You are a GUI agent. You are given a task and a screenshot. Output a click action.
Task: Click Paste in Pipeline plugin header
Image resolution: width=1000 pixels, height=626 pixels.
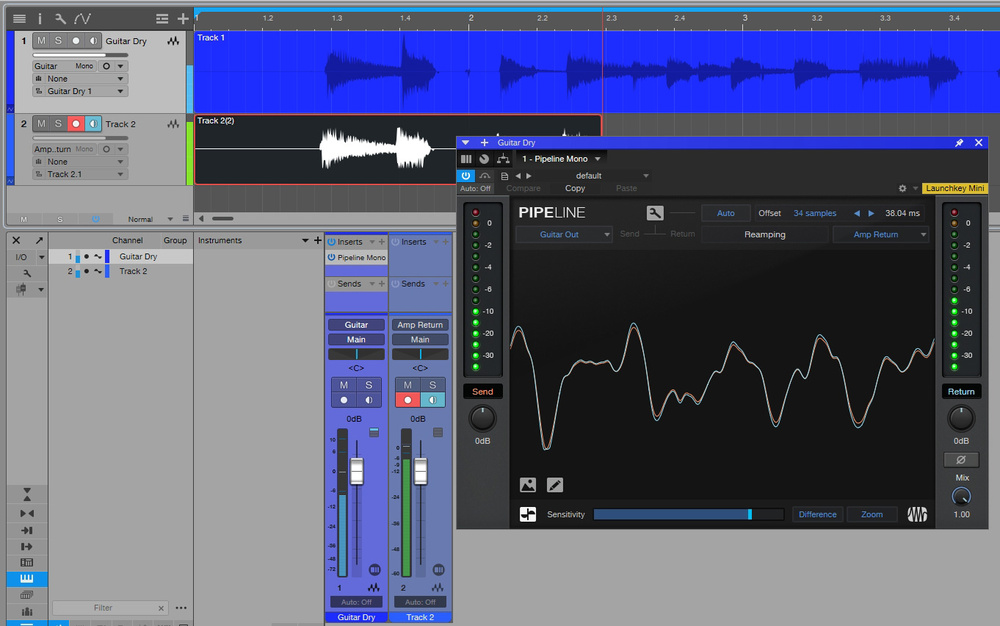(x=626, y=188)
